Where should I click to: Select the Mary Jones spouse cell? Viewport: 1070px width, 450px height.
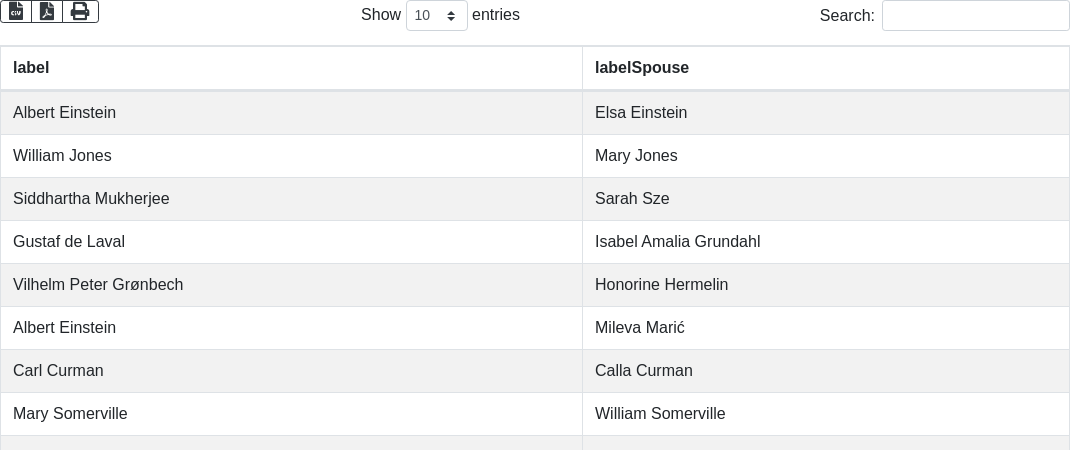[x=636, y=156]
